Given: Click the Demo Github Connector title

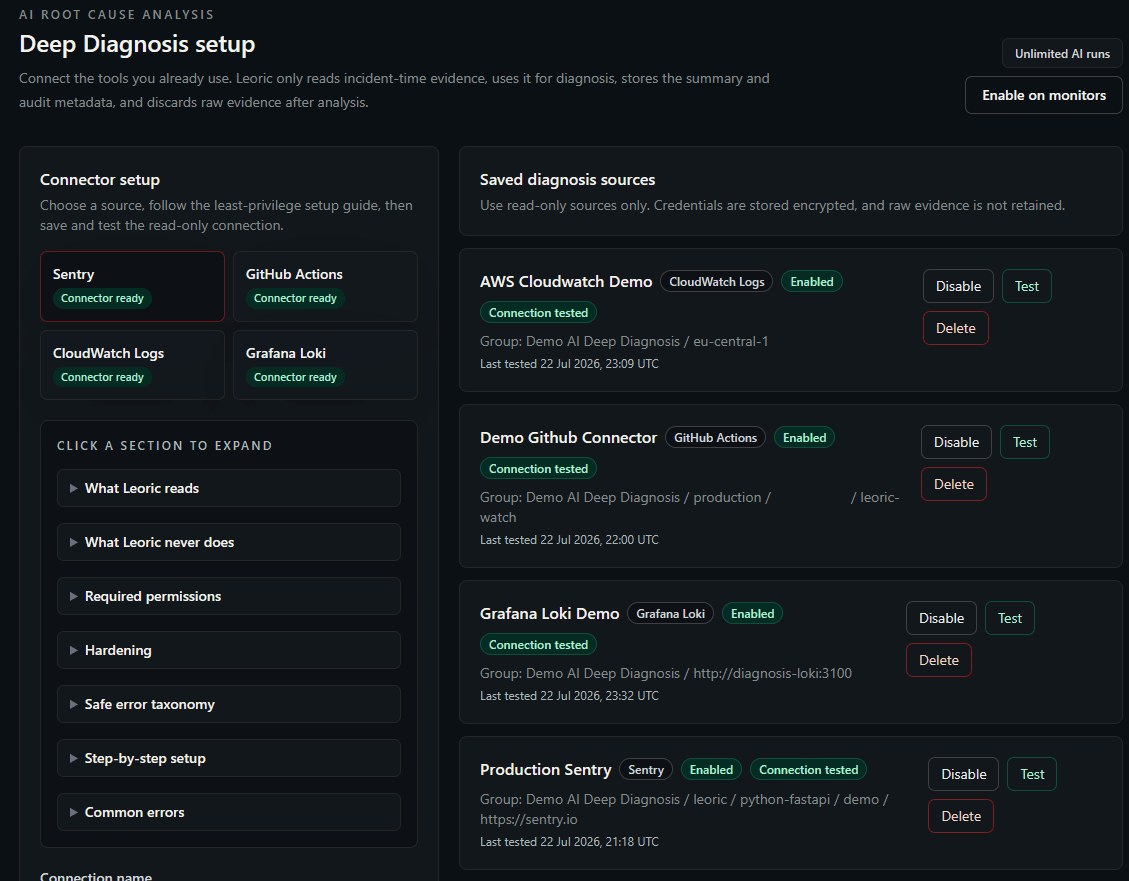Looking at the screenshot, I should point(568,438).
